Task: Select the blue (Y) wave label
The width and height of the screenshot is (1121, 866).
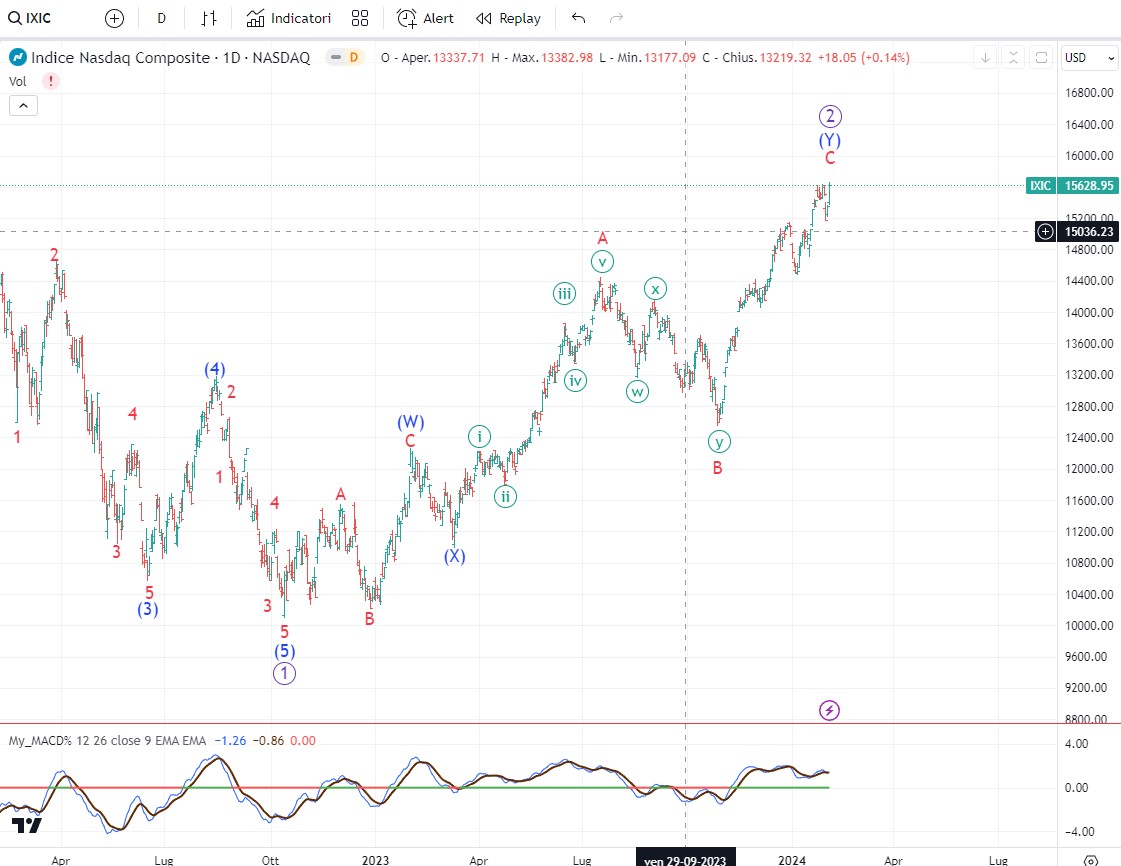Action: (830, 139)
